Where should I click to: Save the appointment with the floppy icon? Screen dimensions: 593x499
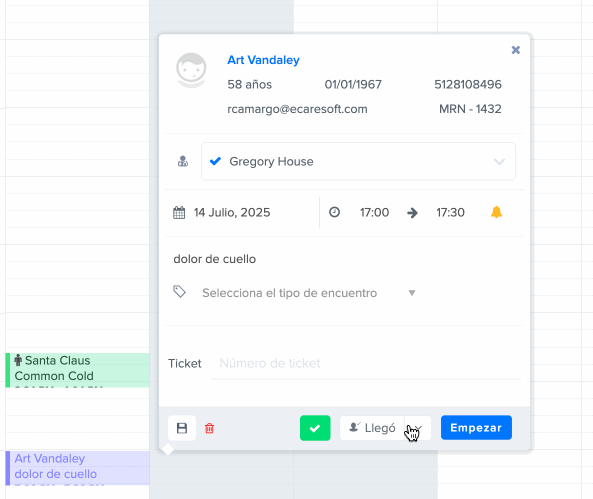pyautogui.click(x=182, y=428)
